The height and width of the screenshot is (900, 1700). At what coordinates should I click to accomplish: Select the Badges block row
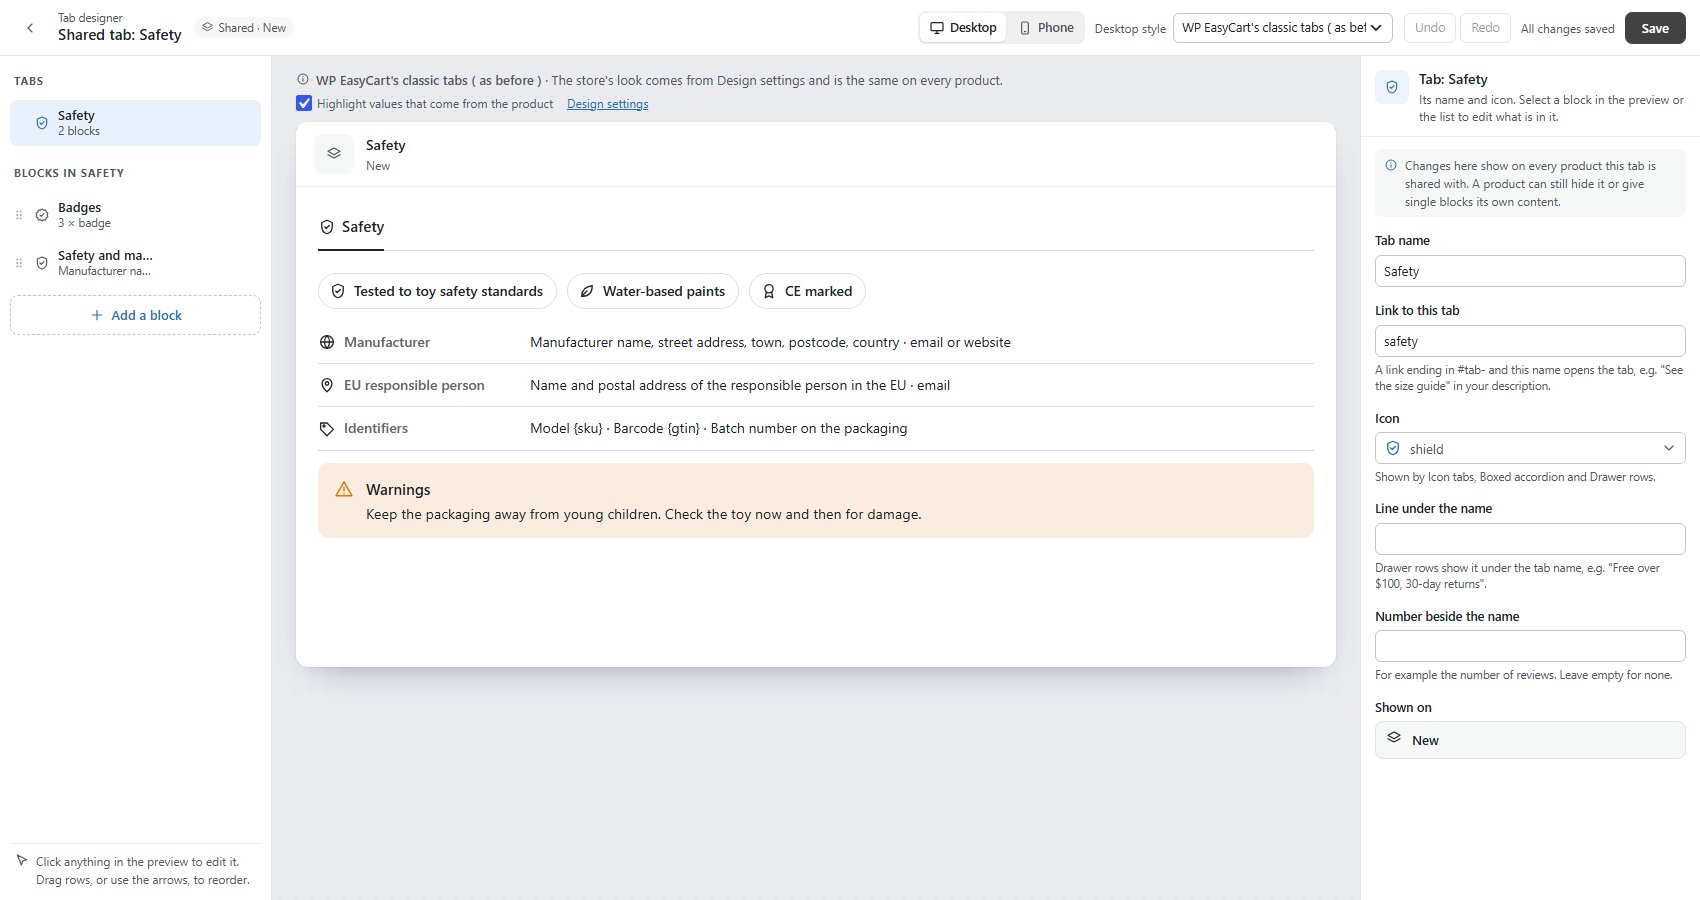coord(135,215)
